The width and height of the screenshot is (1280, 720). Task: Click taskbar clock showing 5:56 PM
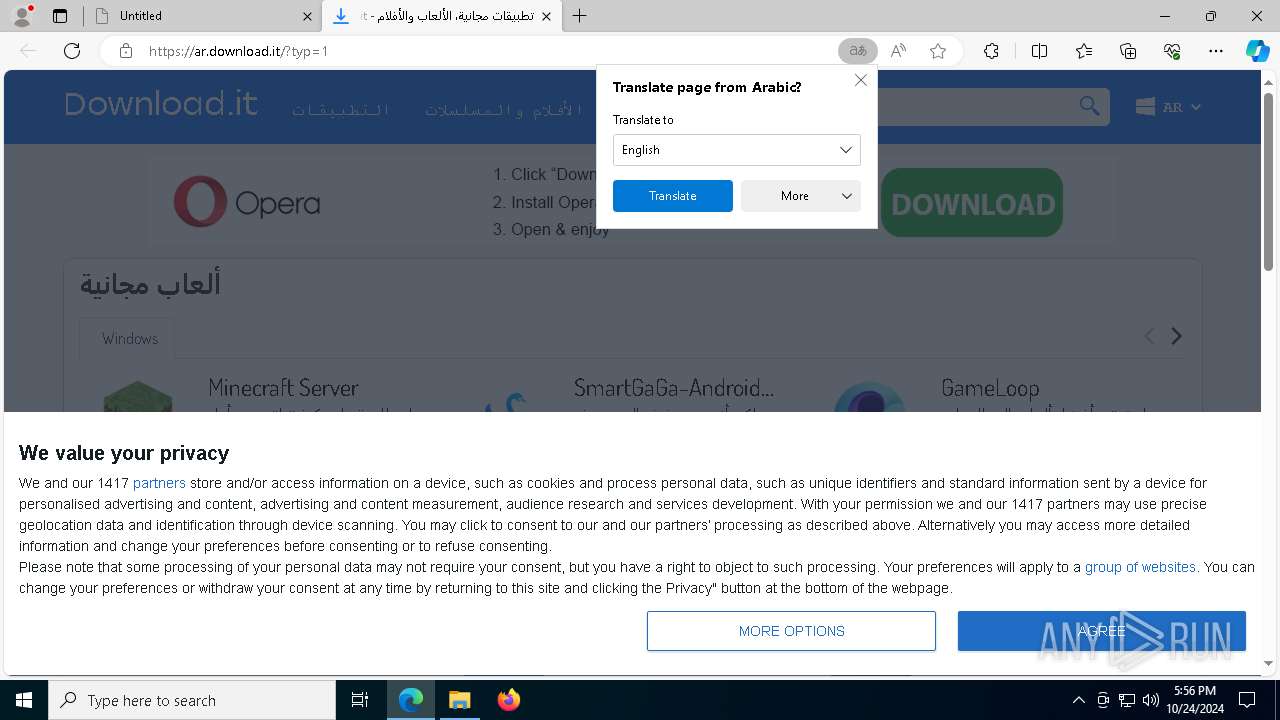pos(1194,700)
